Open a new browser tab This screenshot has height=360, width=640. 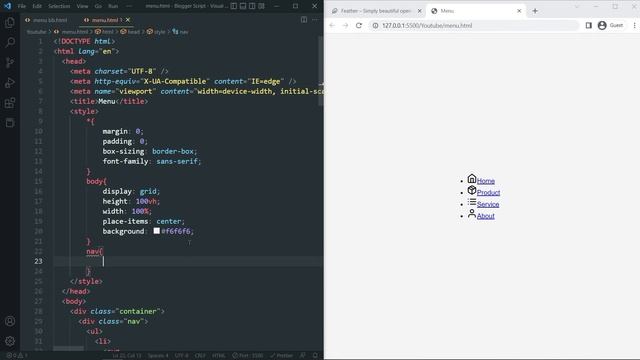tap(535, 11)
